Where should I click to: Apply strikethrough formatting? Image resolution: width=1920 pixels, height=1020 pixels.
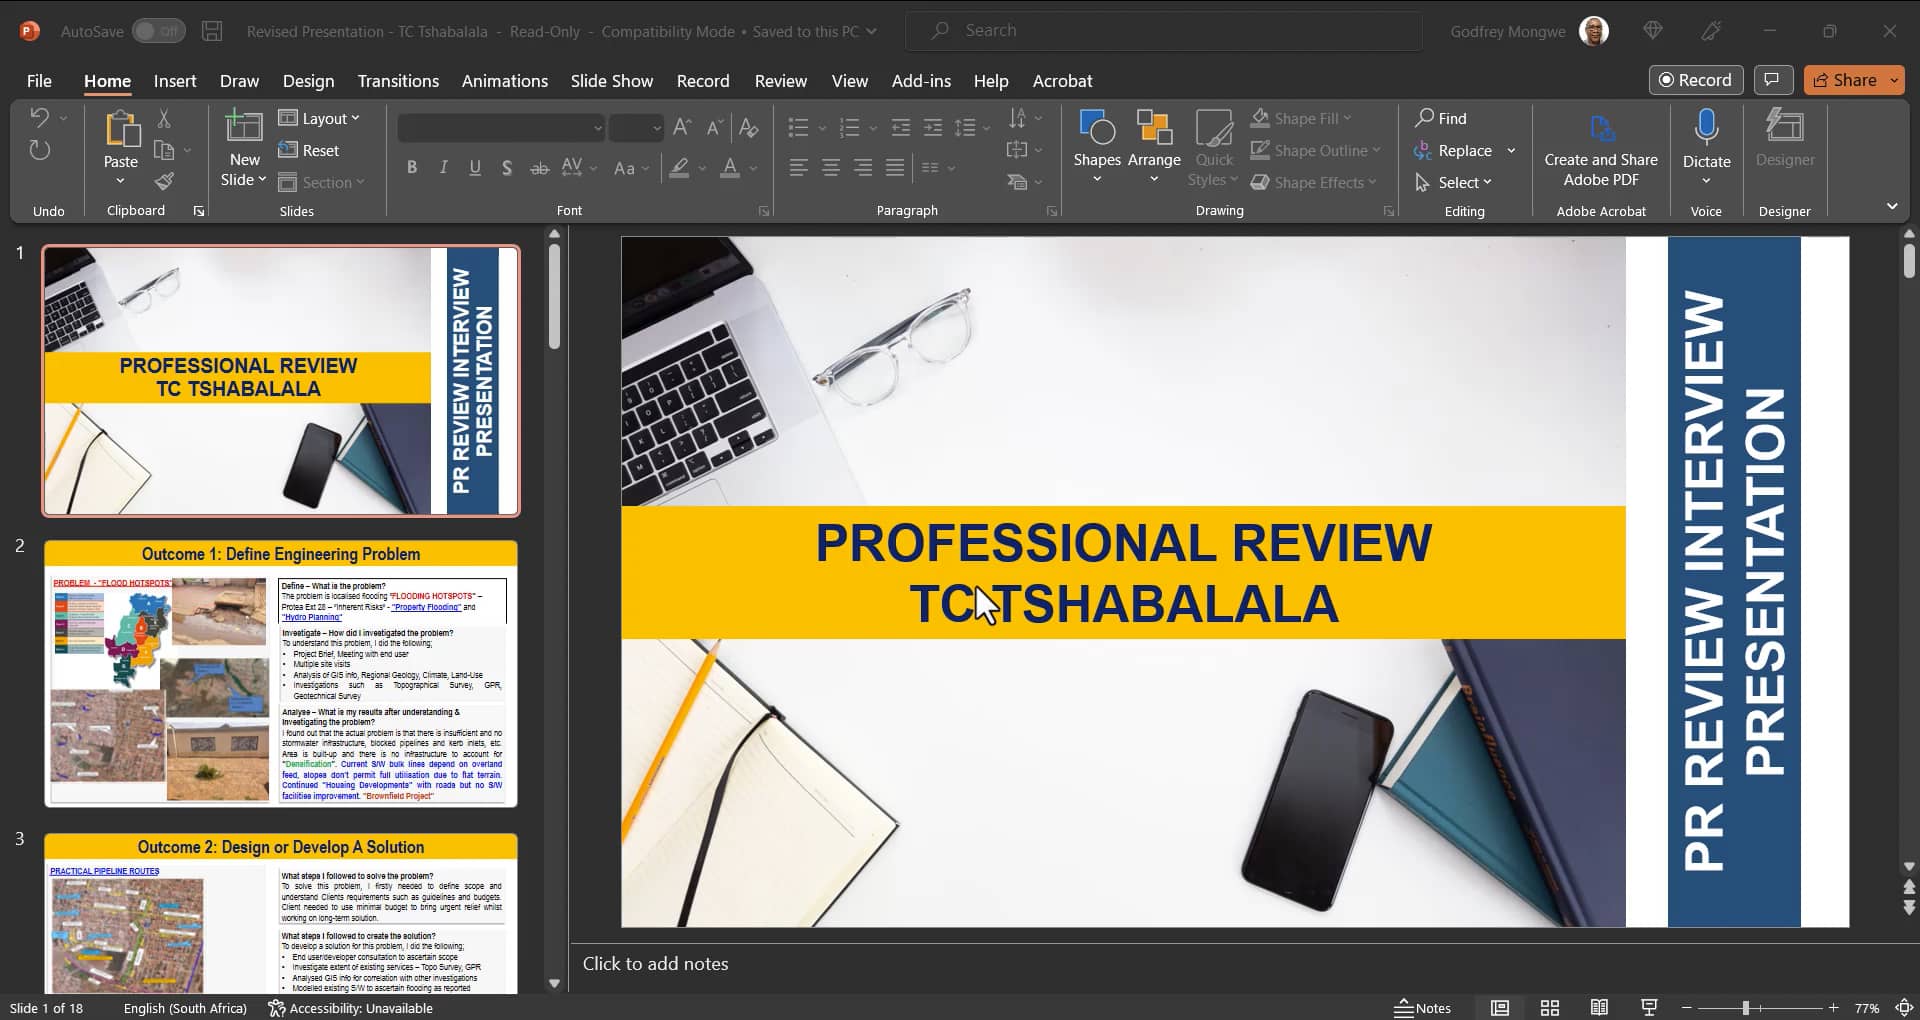coord(539,167)
